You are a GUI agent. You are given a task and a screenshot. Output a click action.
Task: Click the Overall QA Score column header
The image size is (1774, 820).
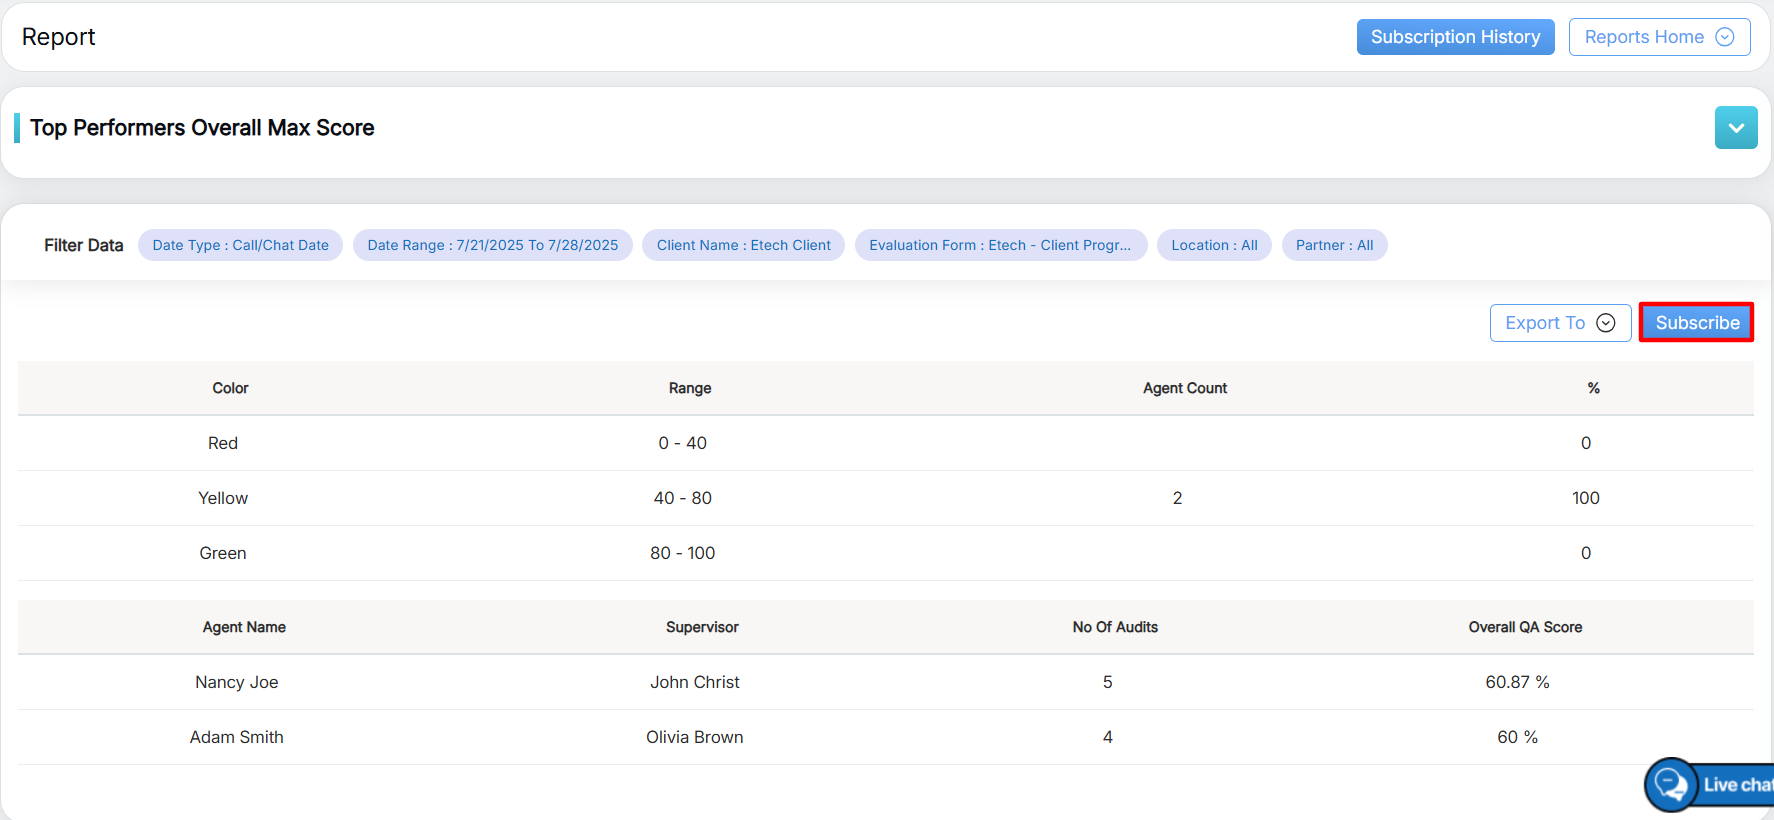[x=1524, y=627]
